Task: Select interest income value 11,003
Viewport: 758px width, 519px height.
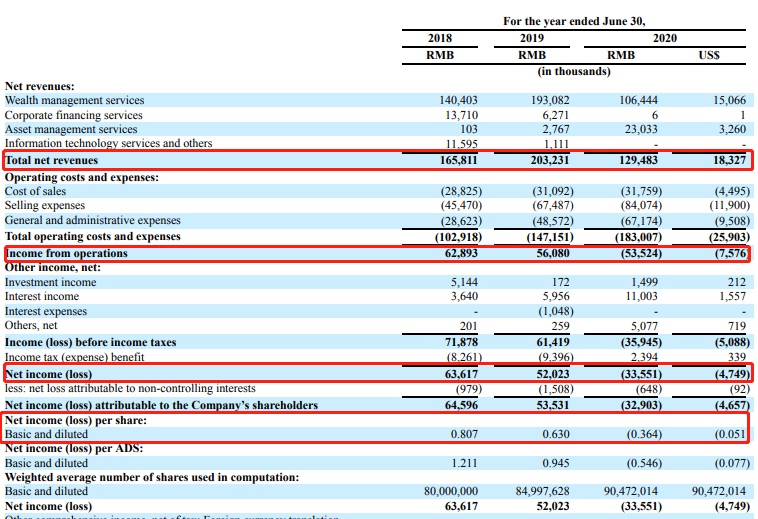Action: 641,296
